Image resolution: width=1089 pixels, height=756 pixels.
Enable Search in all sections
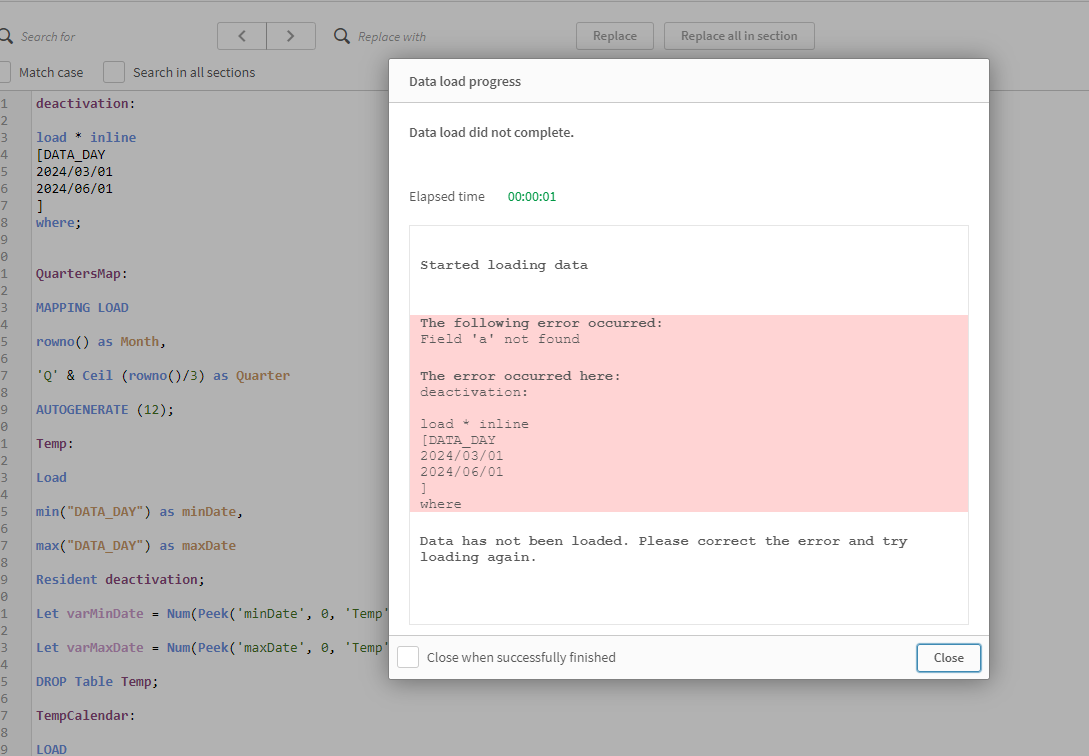(113, 72)
